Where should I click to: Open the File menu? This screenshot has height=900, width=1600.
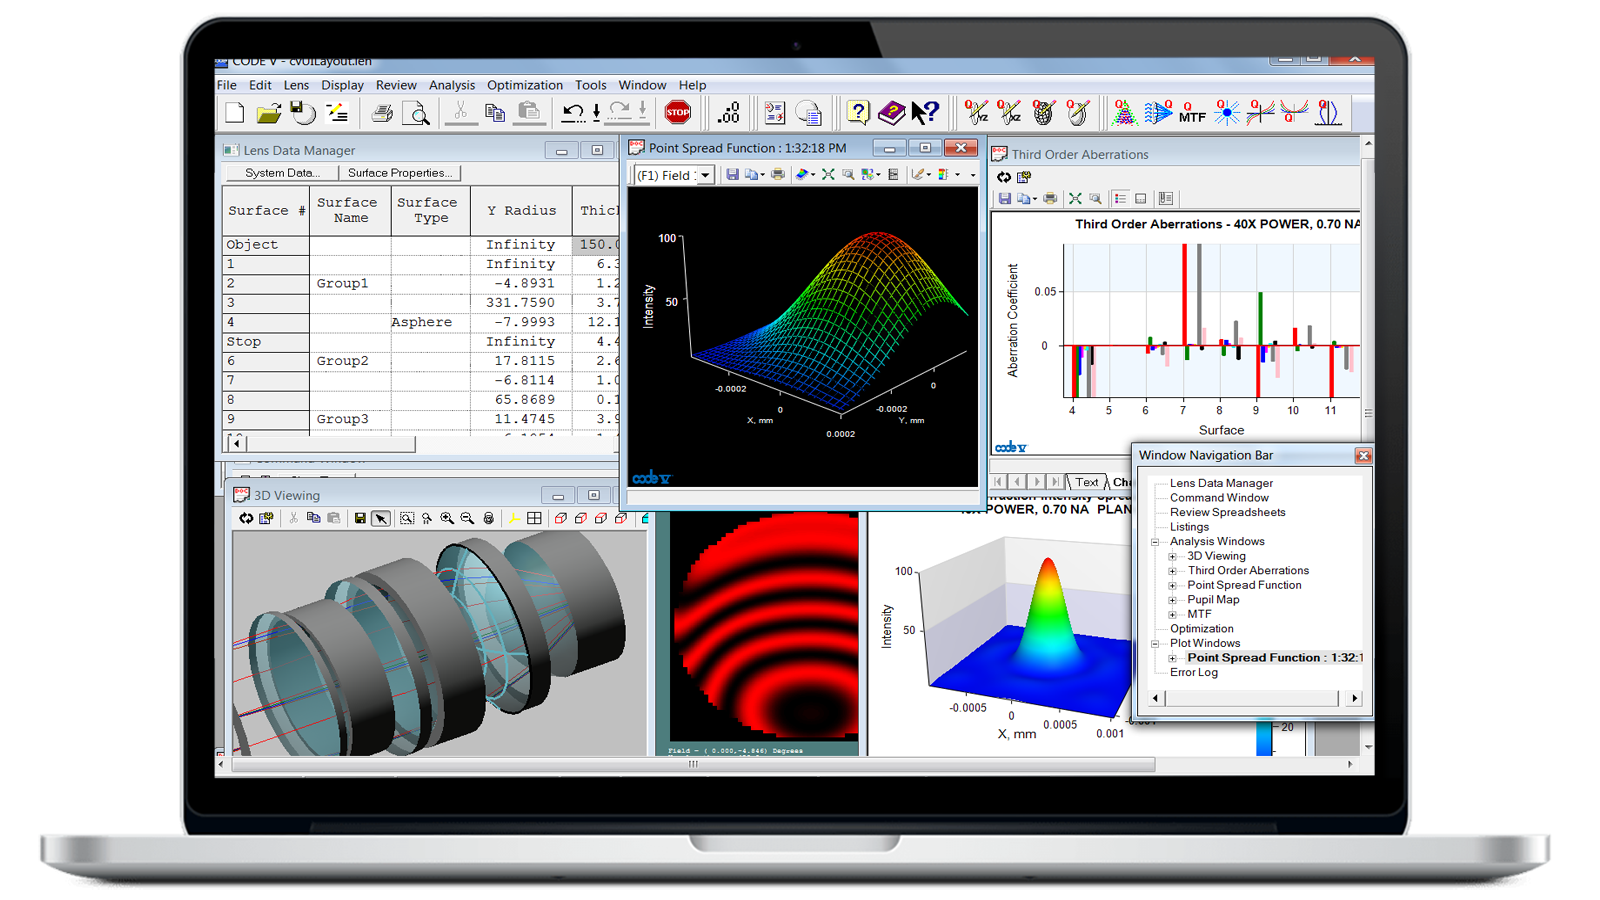pos(227,85)
